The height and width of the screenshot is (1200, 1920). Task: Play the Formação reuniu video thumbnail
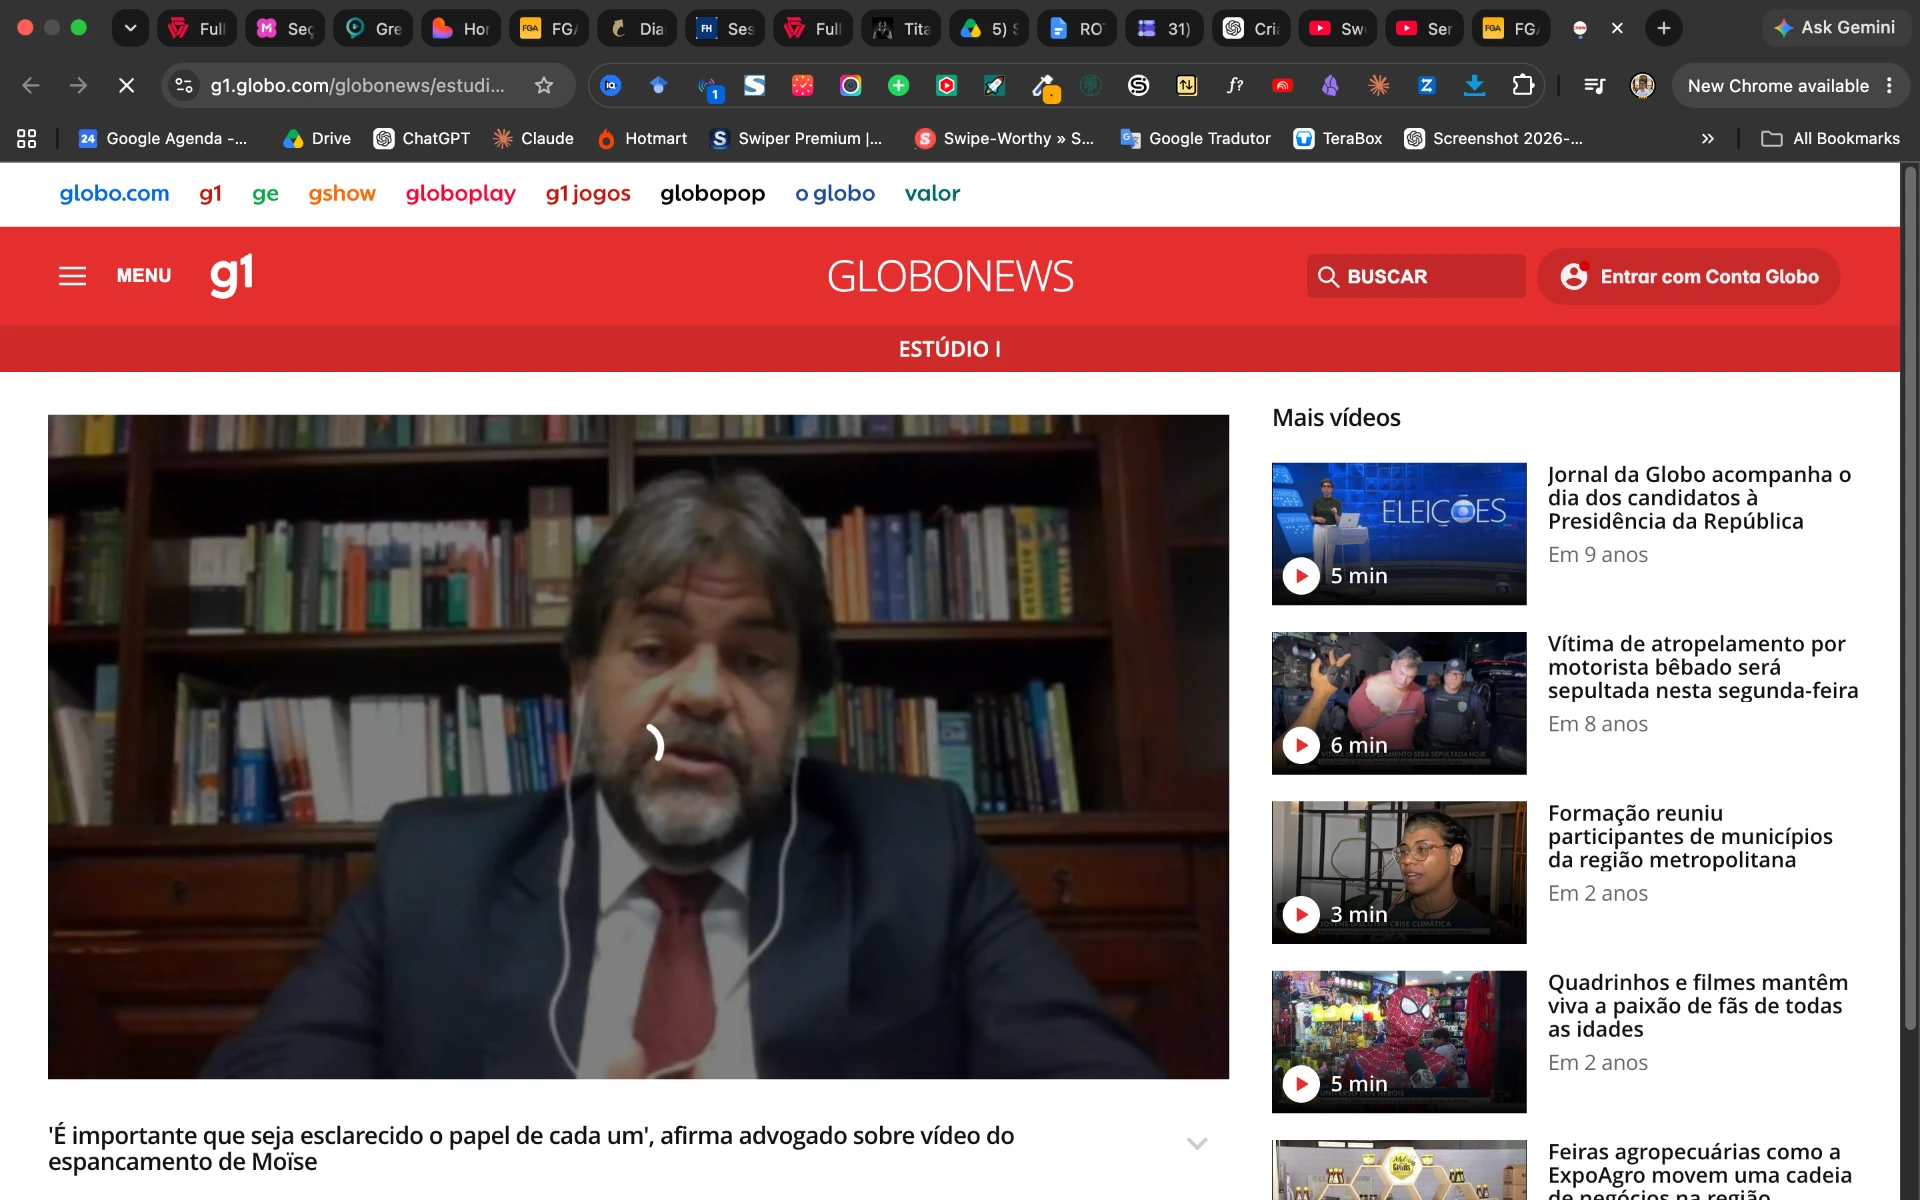[x=1399, y=872]
